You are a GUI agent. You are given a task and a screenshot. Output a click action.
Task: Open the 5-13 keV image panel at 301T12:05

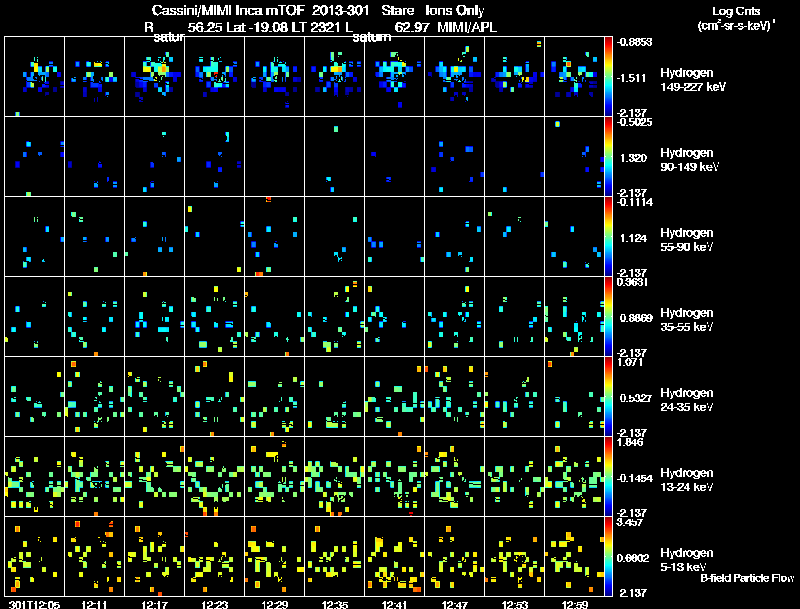pos(35,556)
